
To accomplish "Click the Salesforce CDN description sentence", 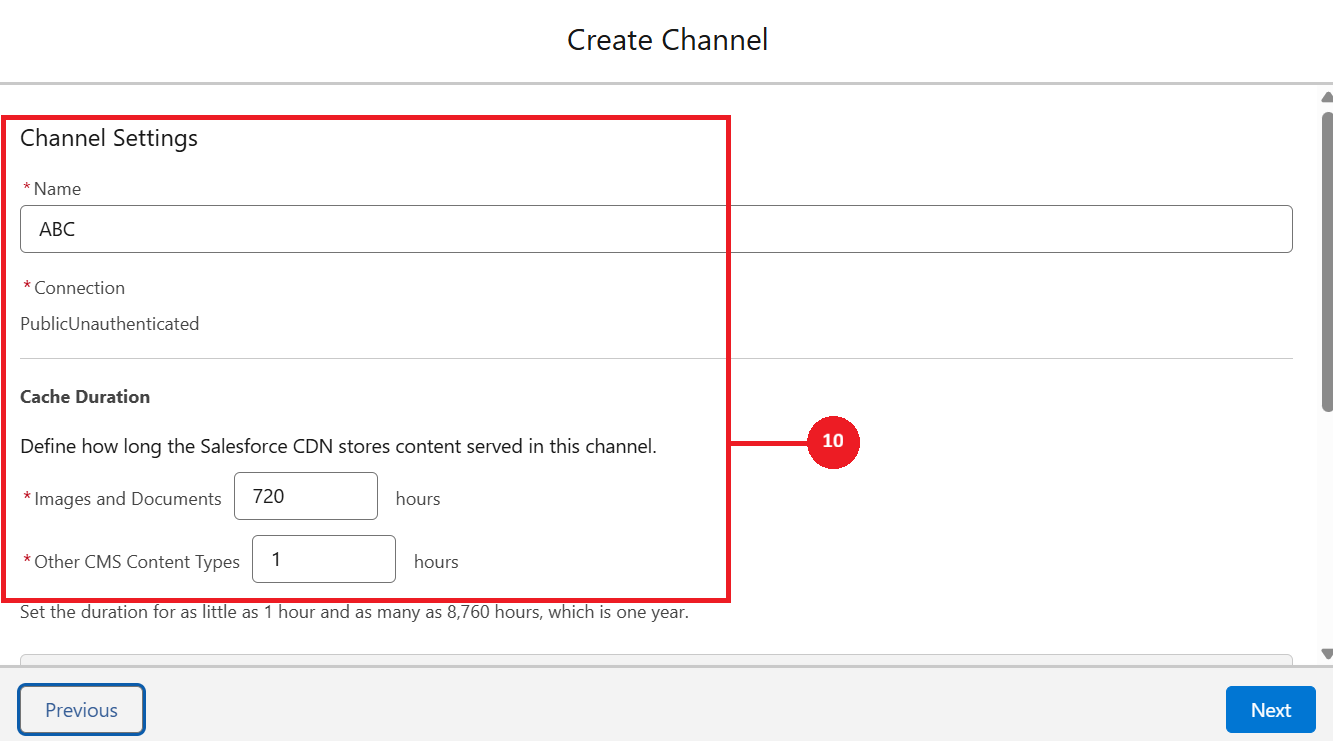I will click(x=338, y=447).
